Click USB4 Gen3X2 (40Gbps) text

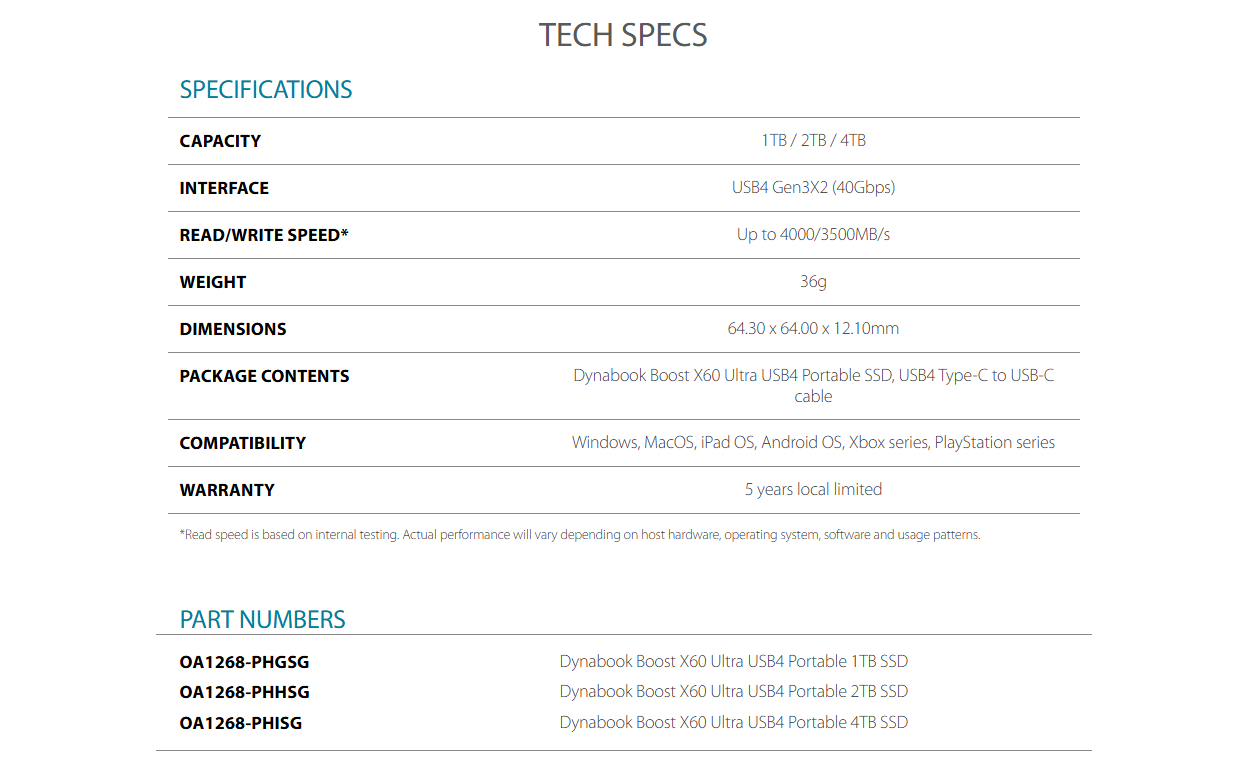[x=813, y=188]
